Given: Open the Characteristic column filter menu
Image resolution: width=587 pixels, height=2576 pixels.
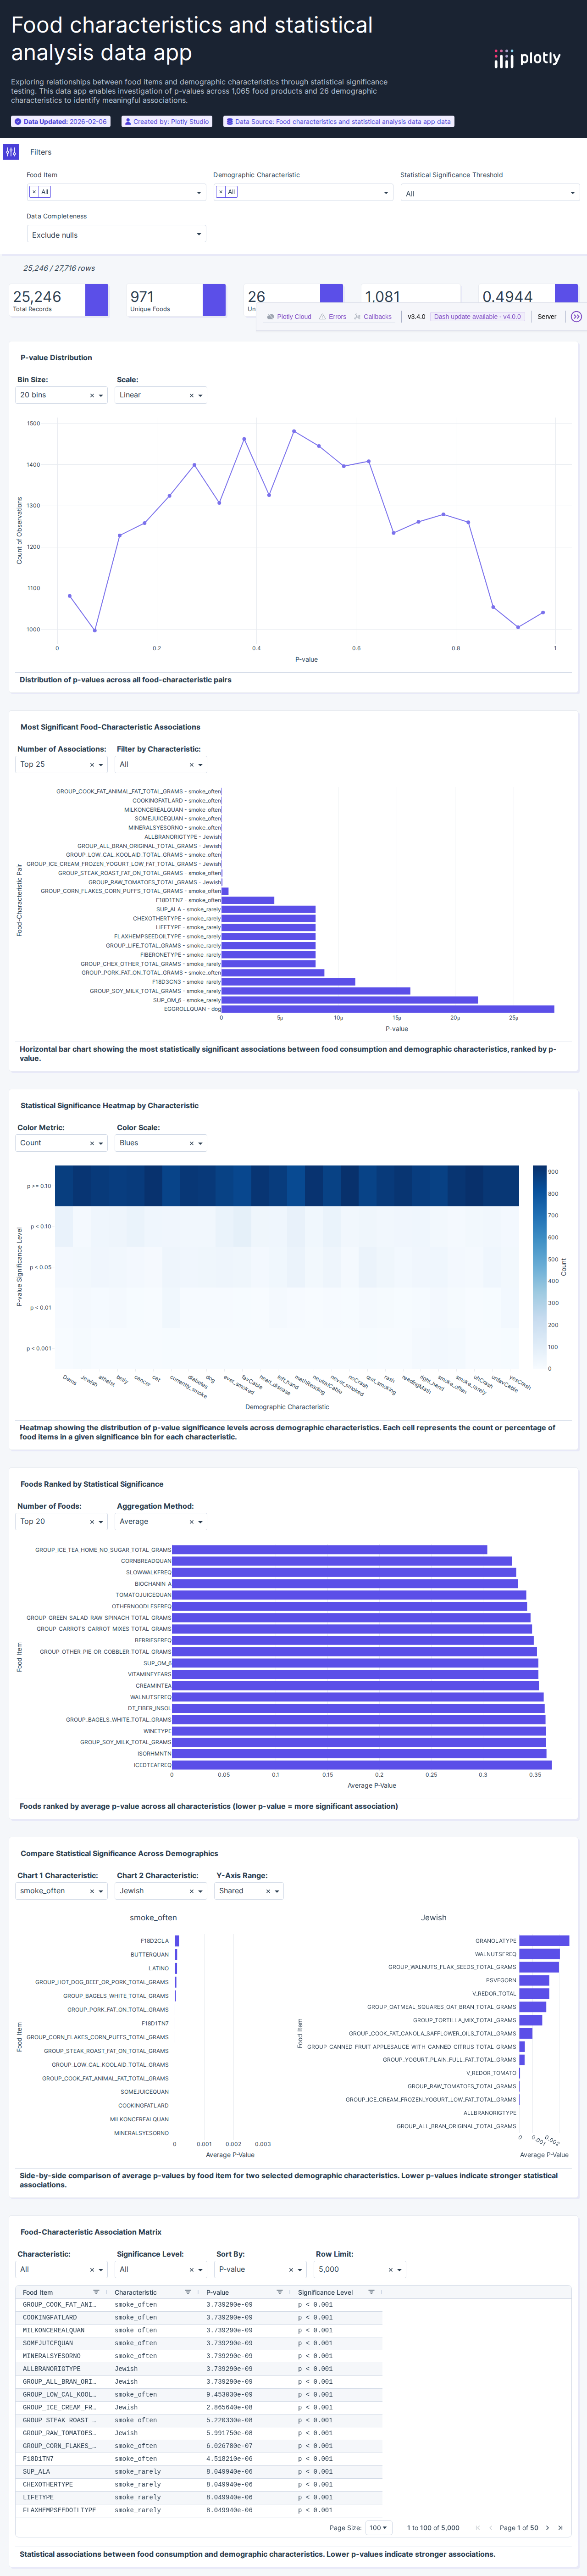Looking at the screenshot, I should pyautogui.click(x=188, y=2293).
